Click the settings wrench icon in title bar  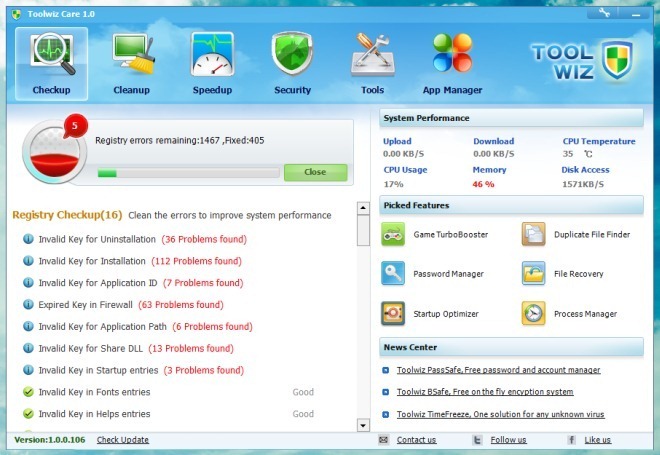604,13
